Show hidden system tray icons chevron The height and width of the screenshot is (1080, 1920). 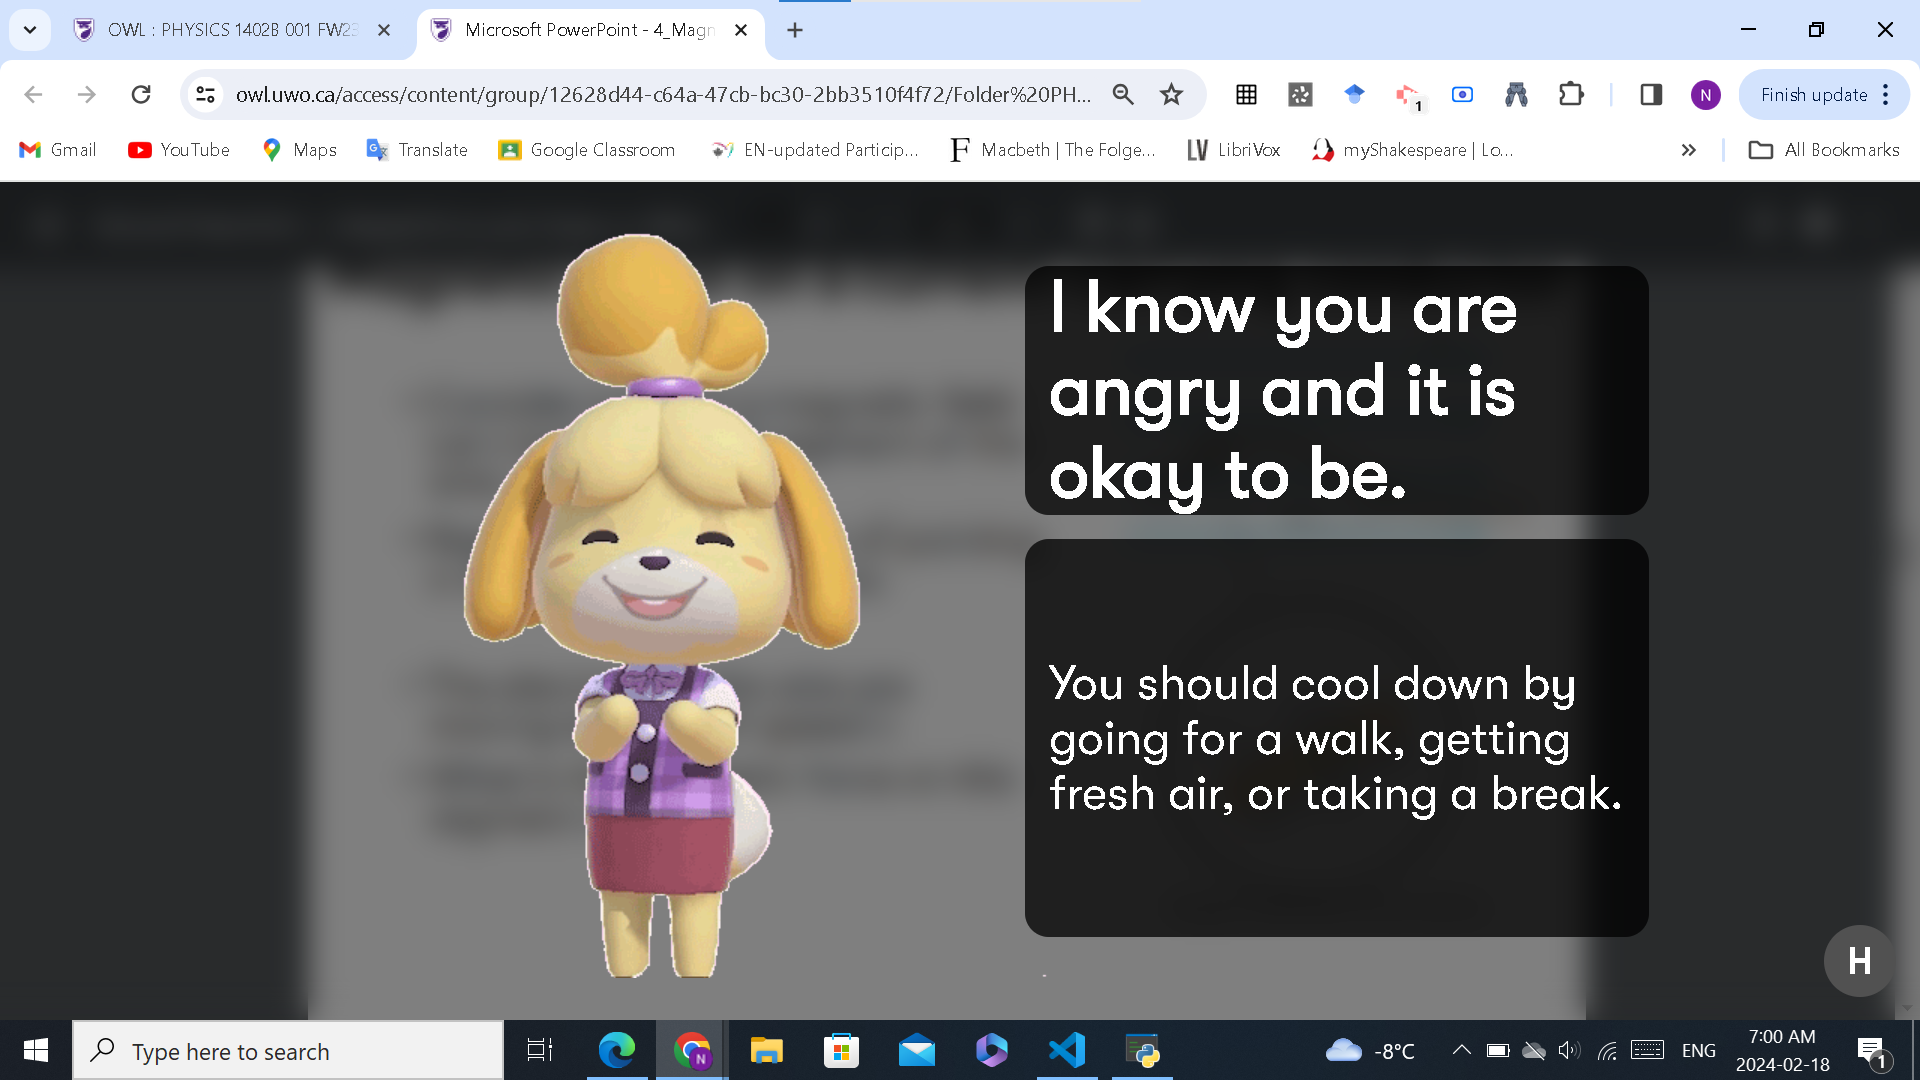tap(1461, 1050)
